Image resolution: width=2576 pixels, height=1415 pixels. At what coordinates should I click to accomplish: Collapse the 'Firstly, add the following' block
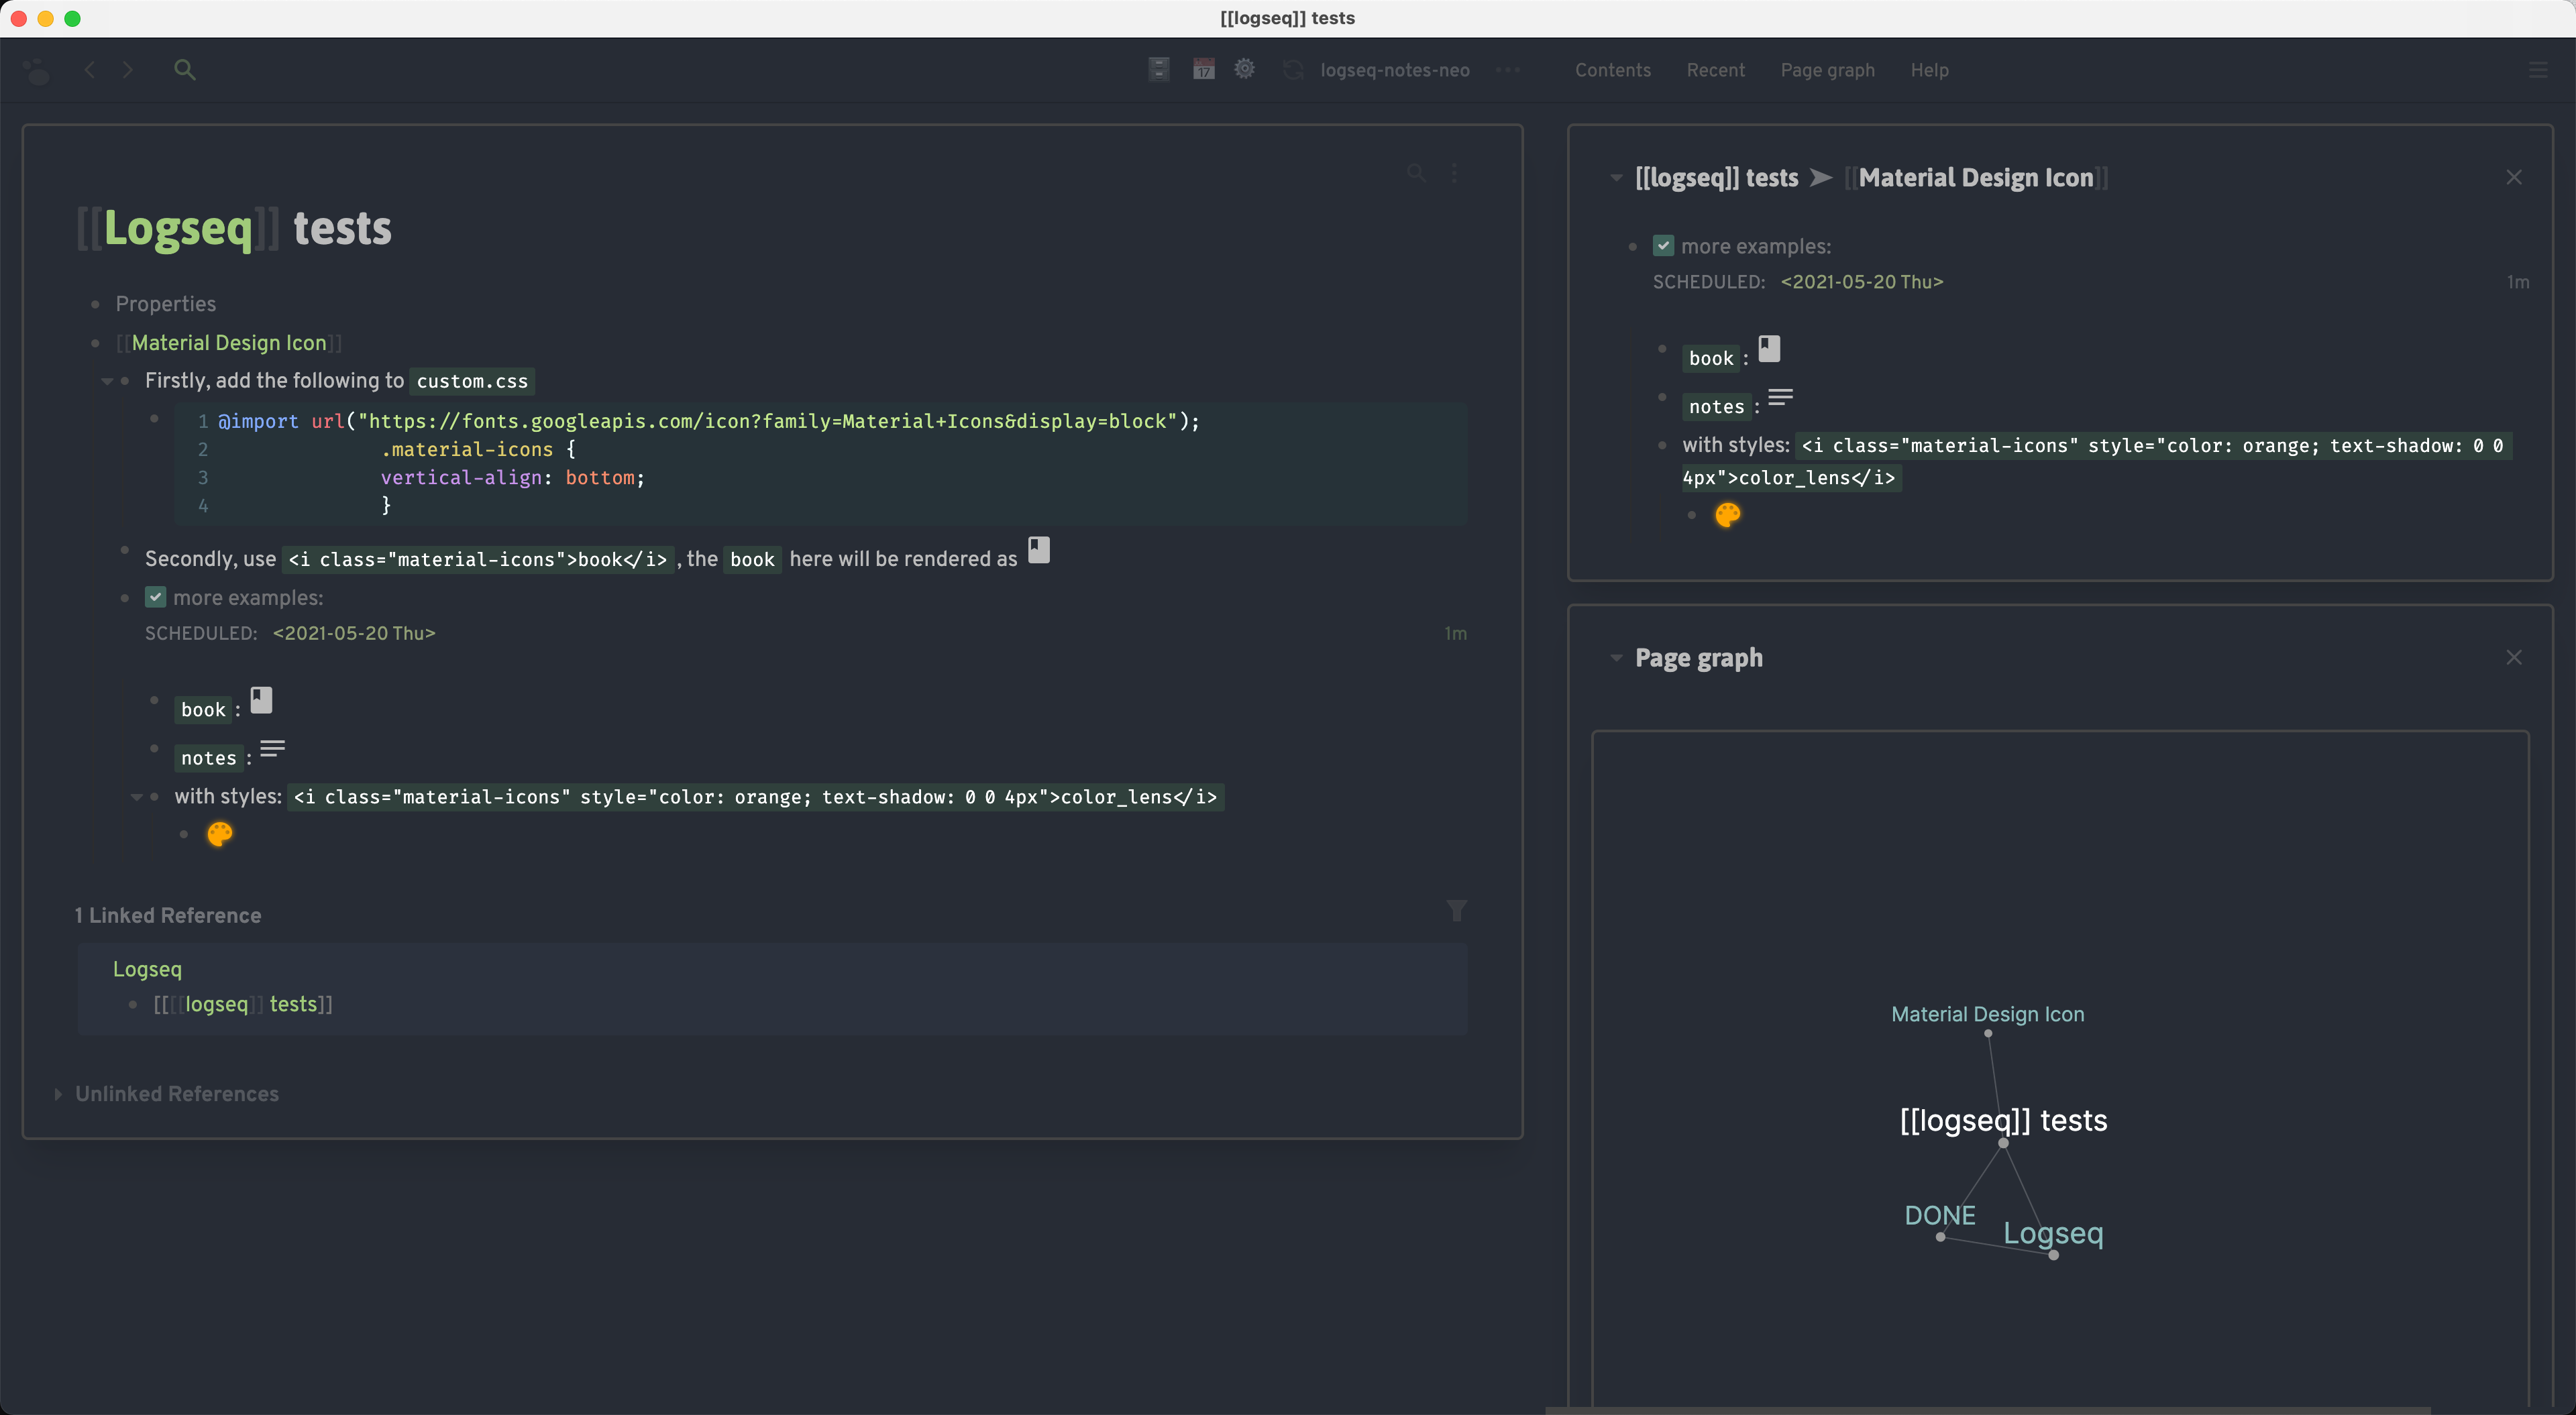tap(107, 381)
